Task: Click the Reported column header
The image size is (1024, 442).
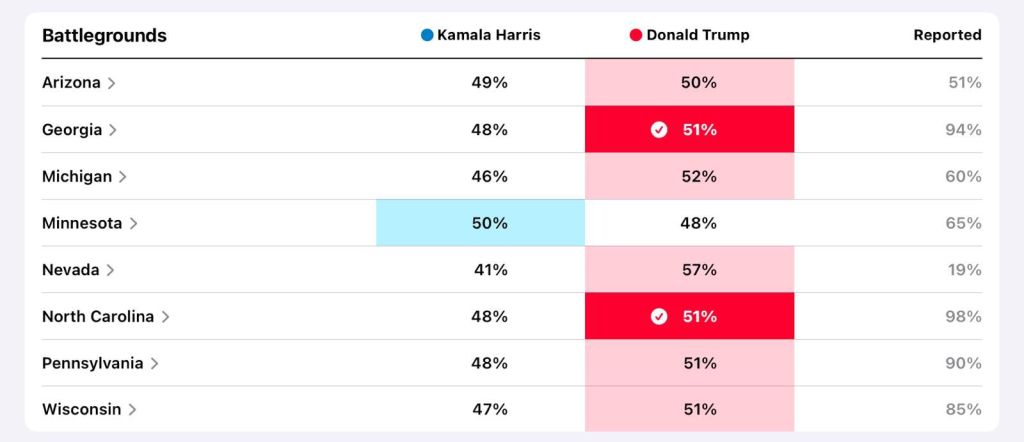Action: click(947, 35)
